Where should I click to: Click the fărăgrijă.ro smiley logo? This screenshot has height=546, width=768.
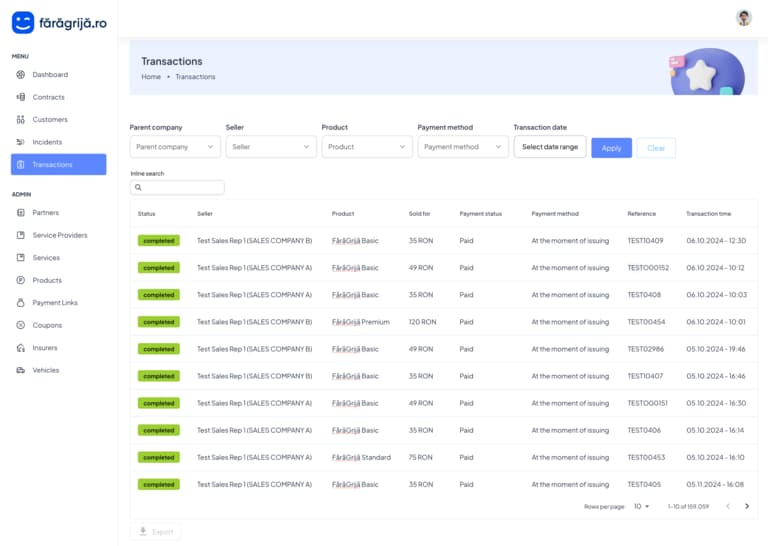point(23,23)
